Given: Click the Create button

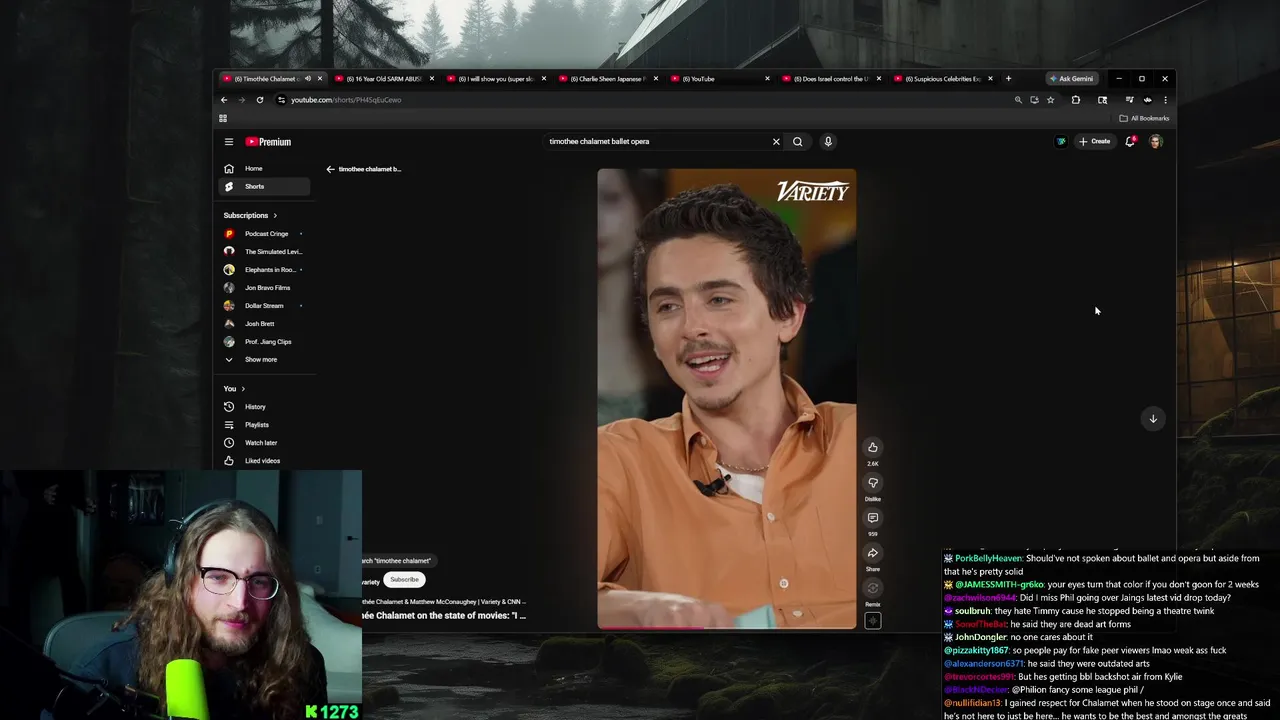Looking at the screenshot, I should [x=1095, y=141].
